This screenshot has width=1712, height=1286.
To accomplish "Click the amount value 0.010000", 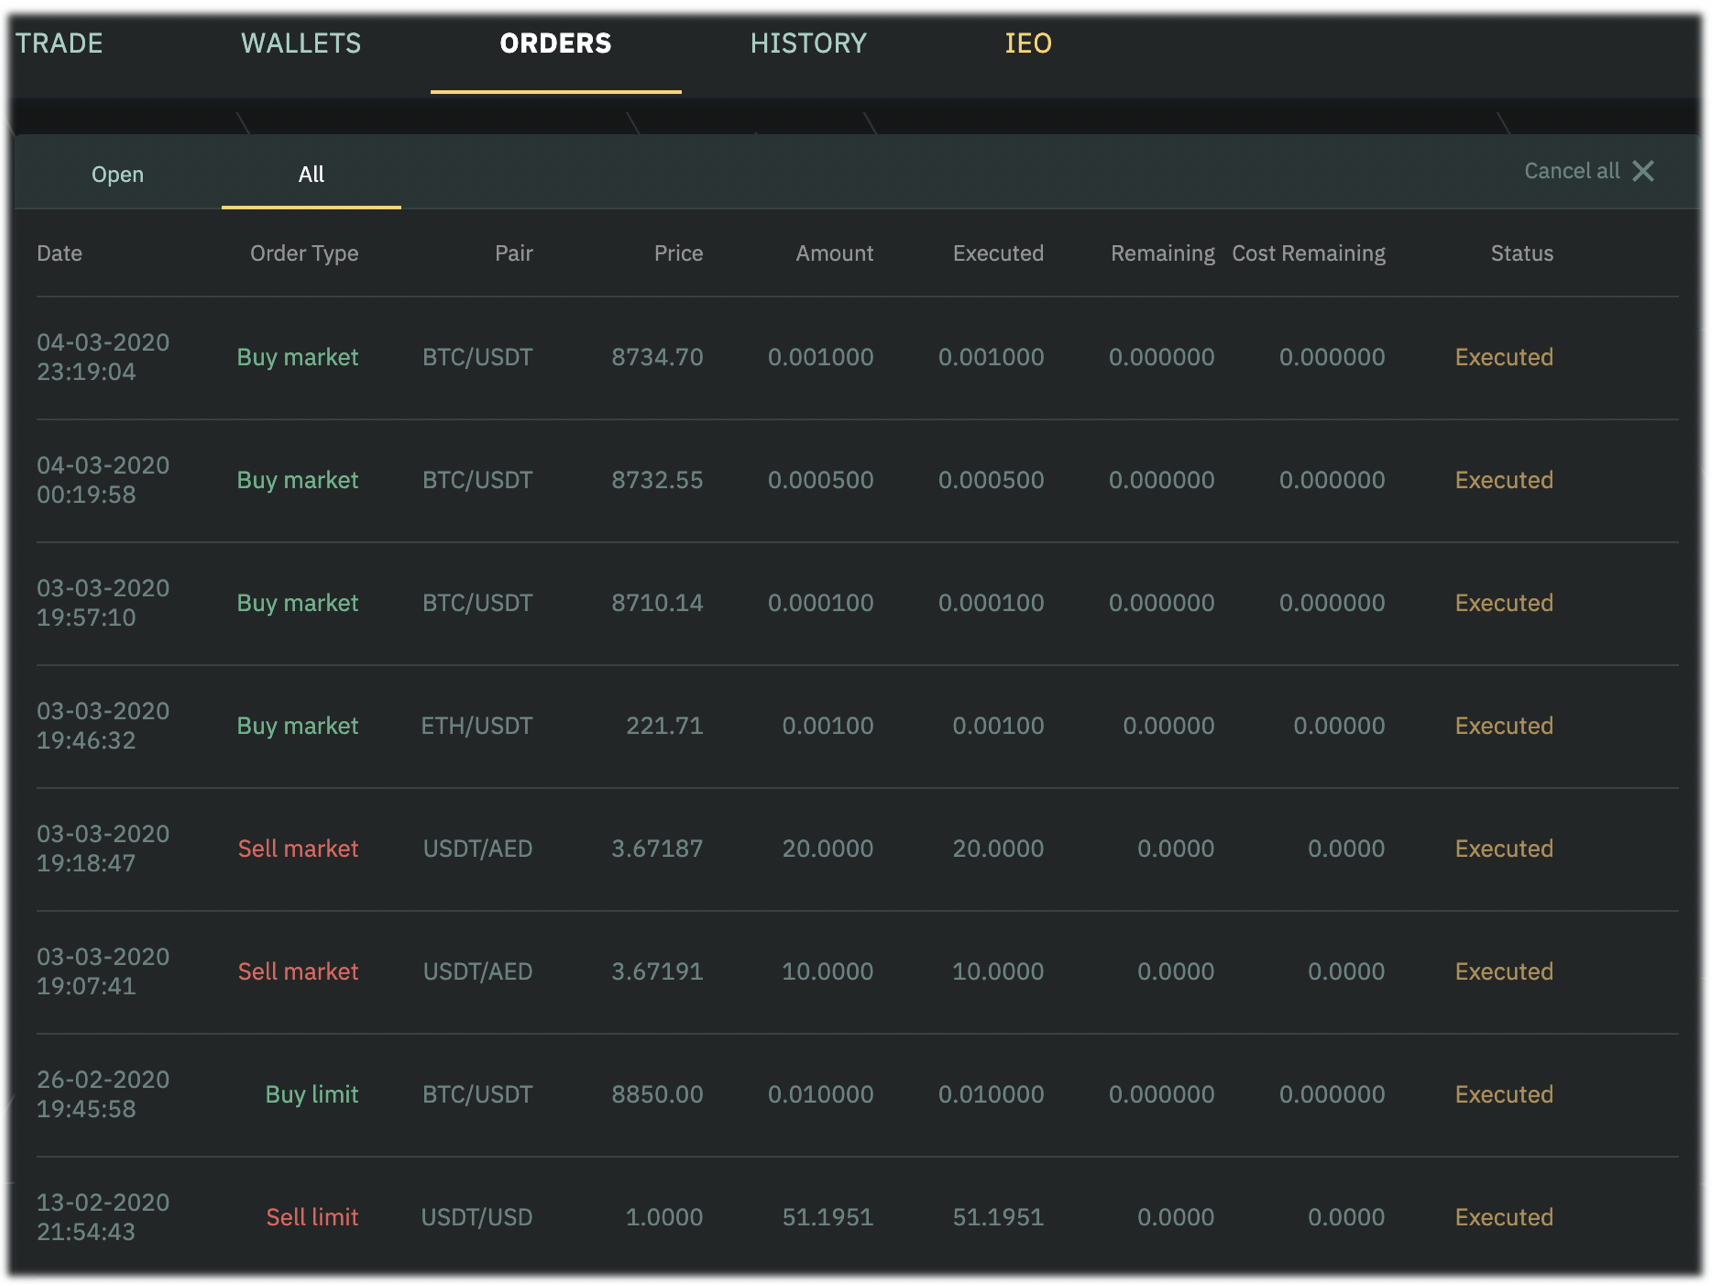I will pyautogui.click(x=820, y=1094).
